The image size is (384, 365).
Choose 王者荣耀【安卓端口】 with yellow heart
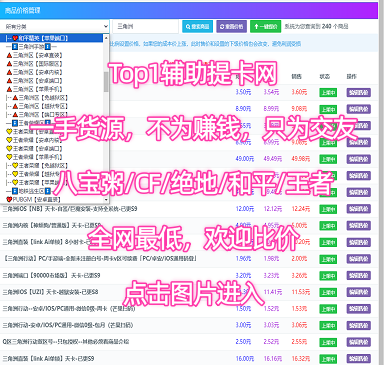point(52,148)
